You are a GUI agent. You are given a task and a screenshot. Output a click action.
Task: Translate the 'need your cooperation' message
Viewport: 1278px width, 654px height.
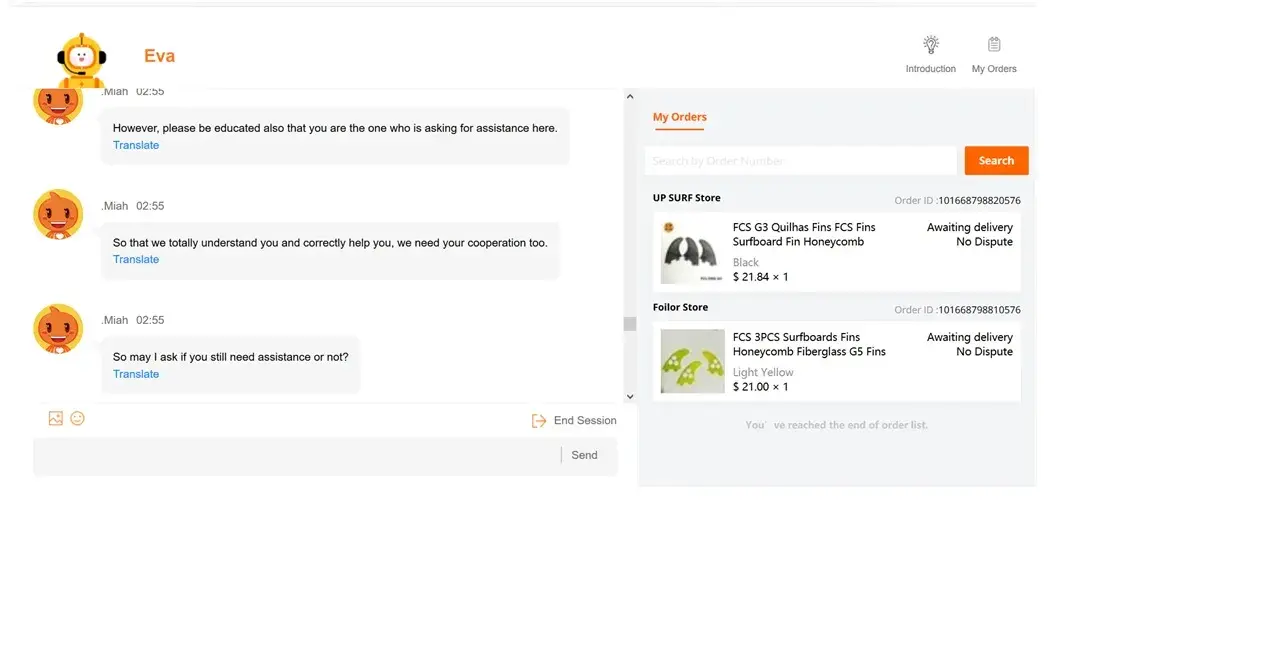click(x=136, y=260)
